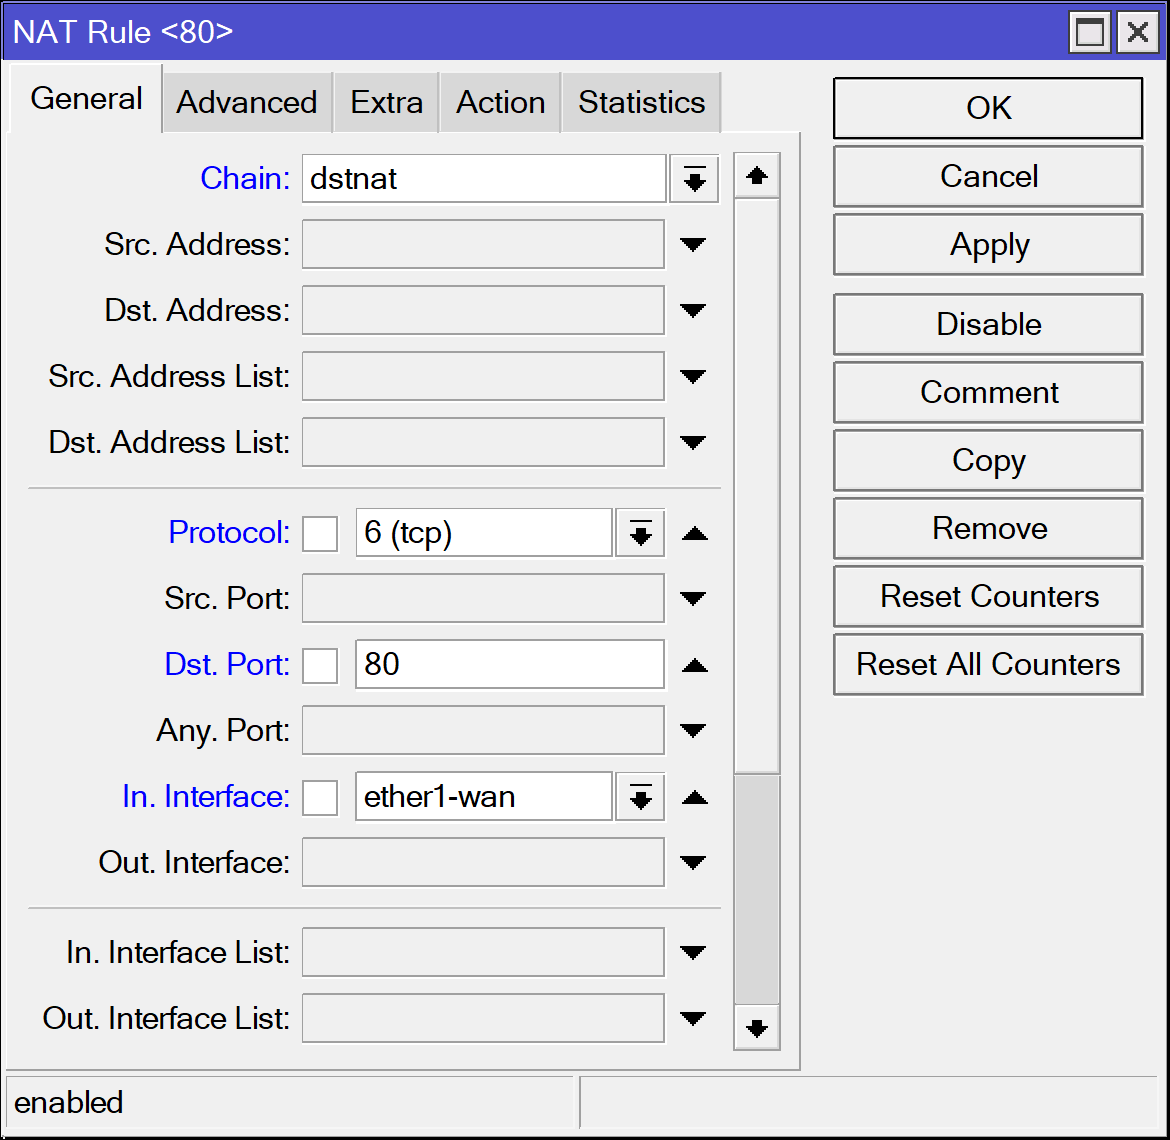Expand the Src. Address field

693,244
